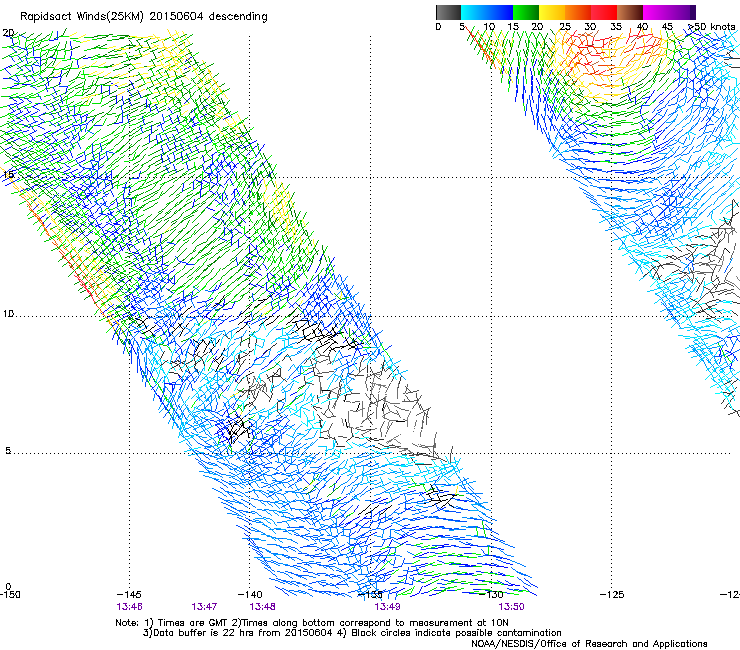Click the red 30-35 knots color swatch
740x650 pixels.
(x=604, y=12)
